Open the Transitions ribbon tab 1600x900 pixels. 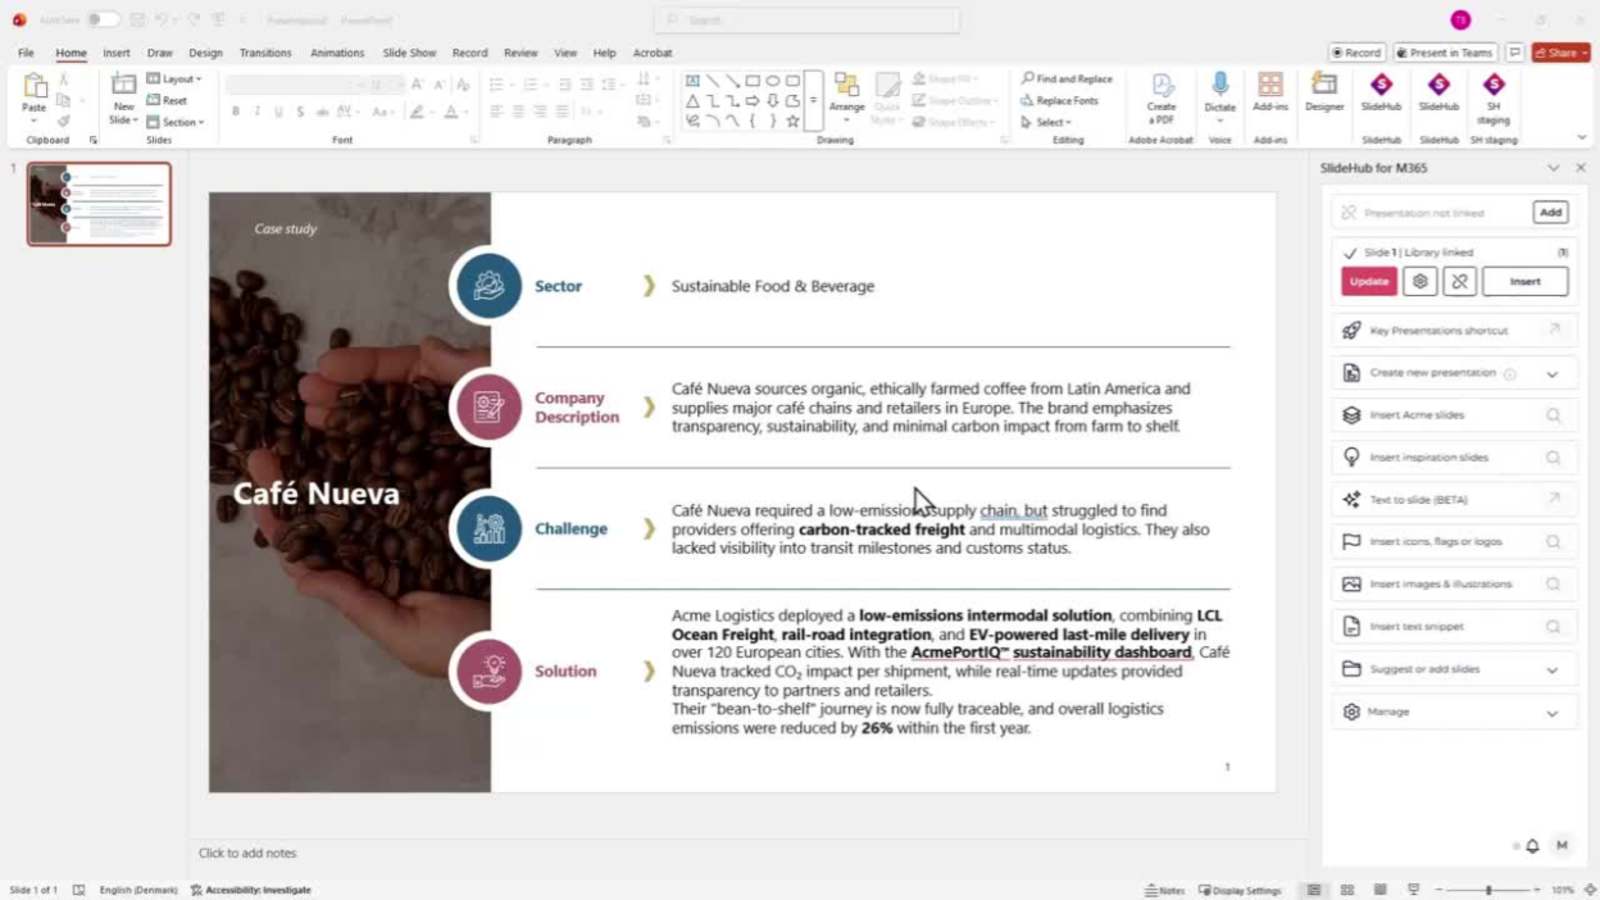point(265,53)
